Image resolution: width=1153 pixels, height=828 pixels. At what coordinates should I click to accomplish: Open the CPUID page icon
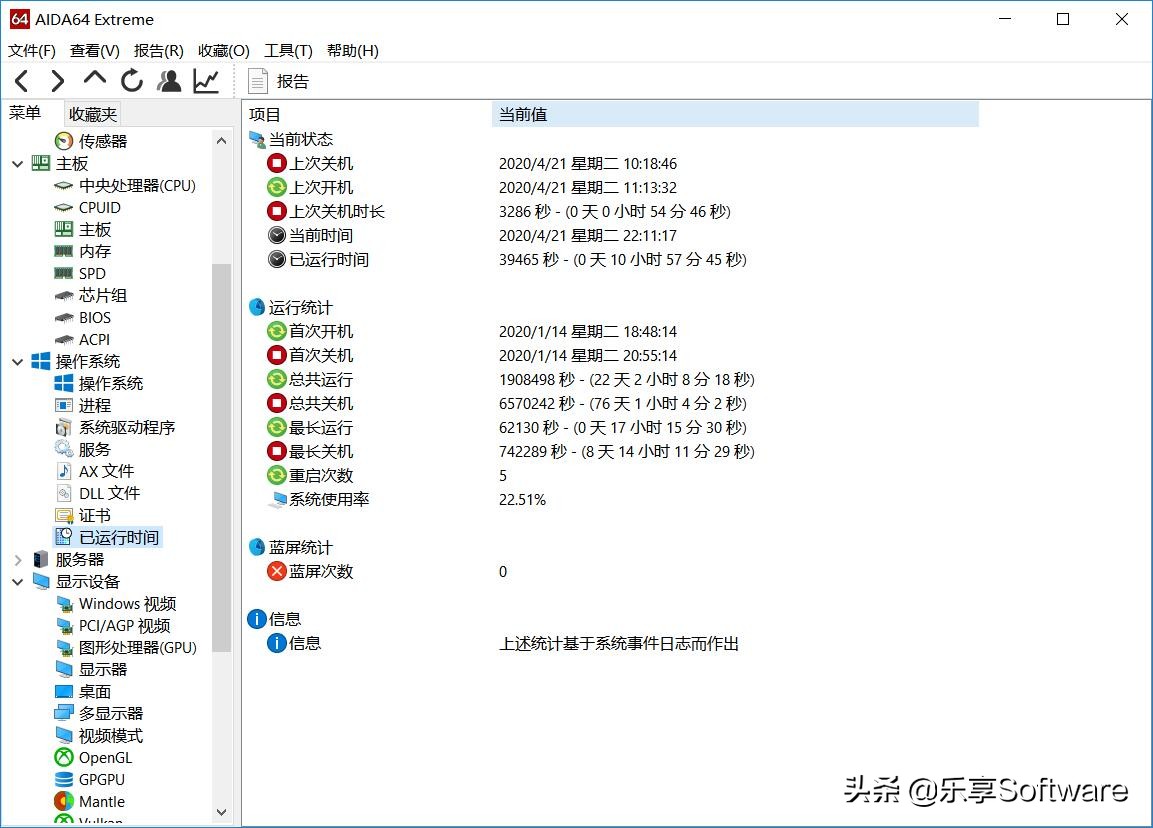(63, 207)
